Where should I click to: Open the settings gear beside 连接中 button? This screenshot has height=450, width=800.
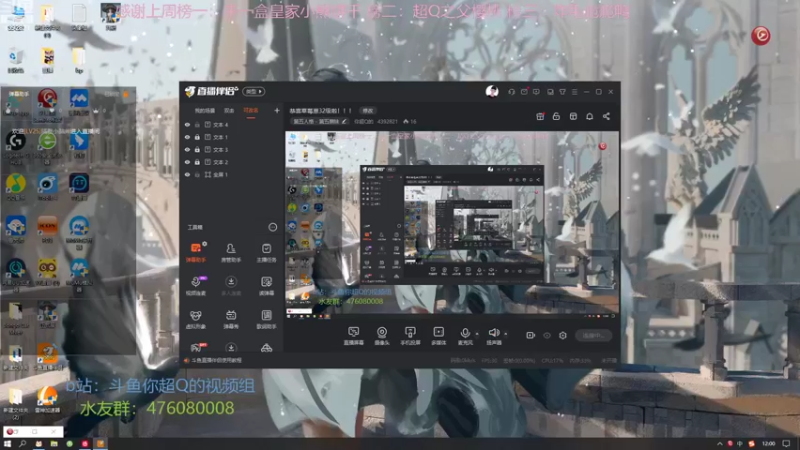pos(562,335)
